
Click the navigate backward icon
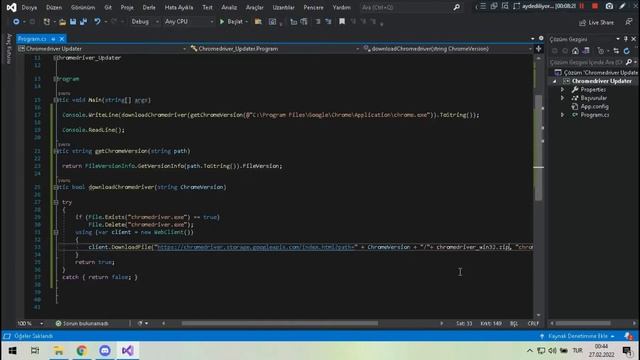click(x=16, y=22)
